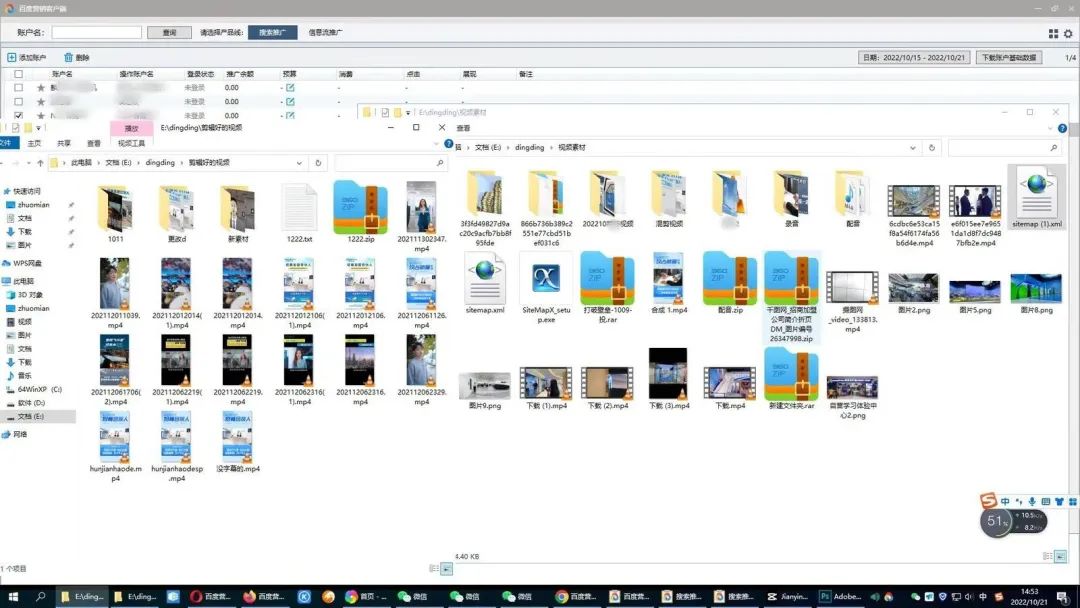Open the Photoshop icon in the taskbar
1080x608 pixels.
[x=824, y=596]
